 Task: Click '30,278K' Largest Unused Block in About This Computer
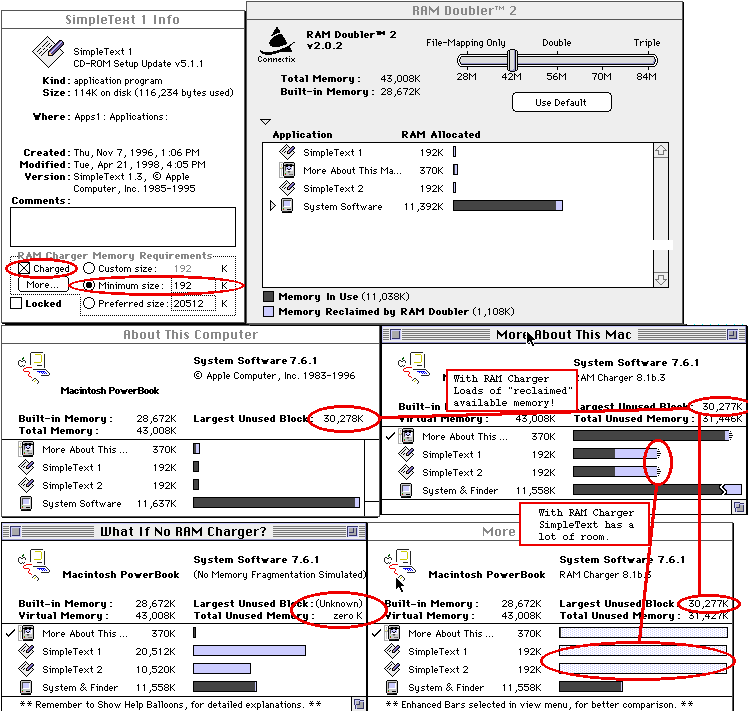pyautogui.click(x=343, y=418)
